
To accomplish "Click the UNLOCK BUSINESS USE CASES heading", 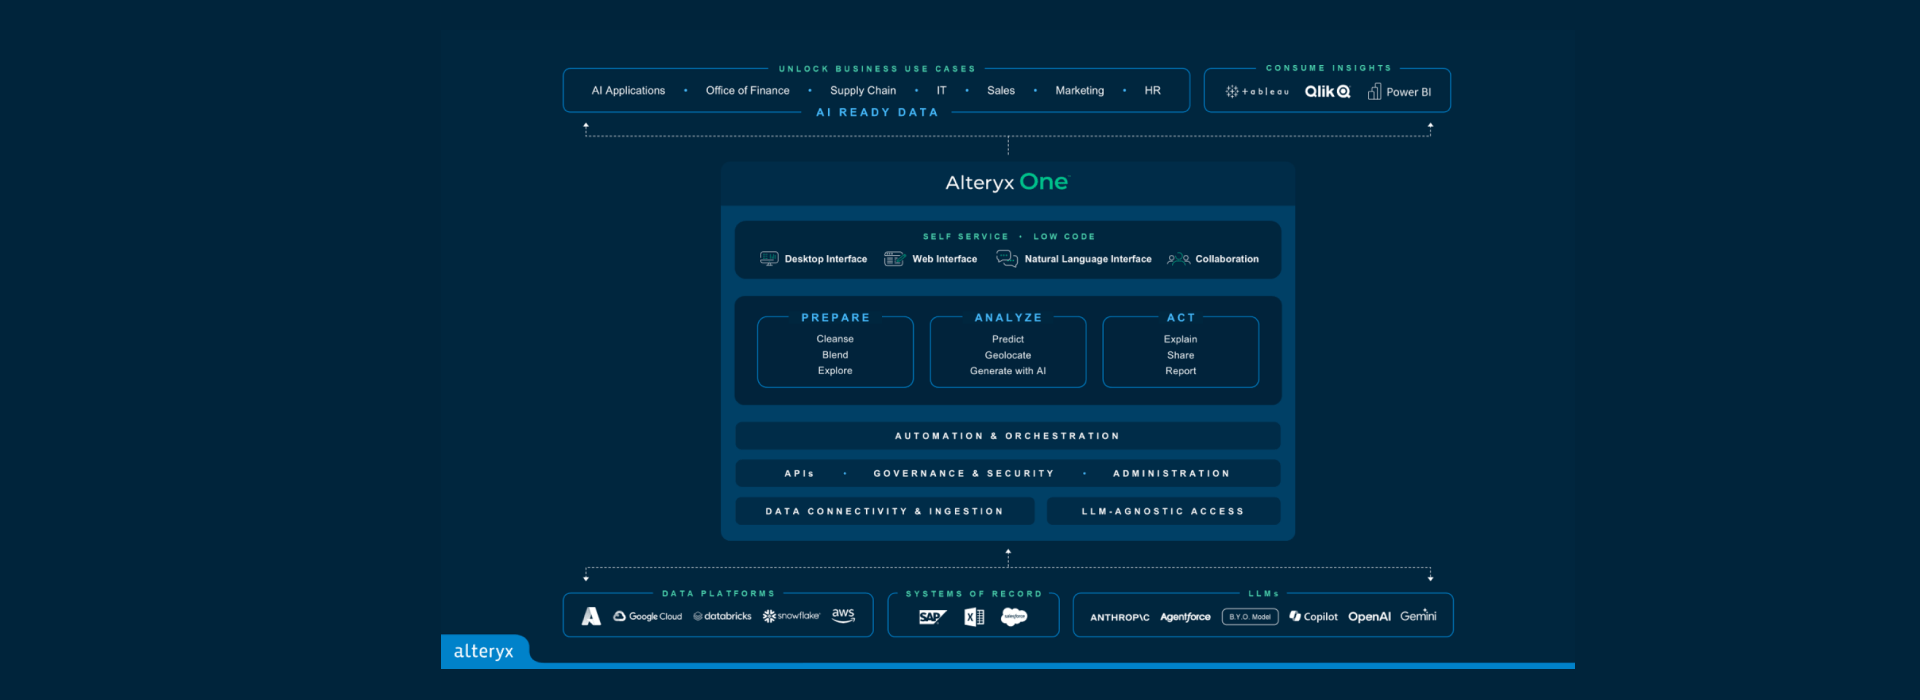I will (x=877, y=69).
